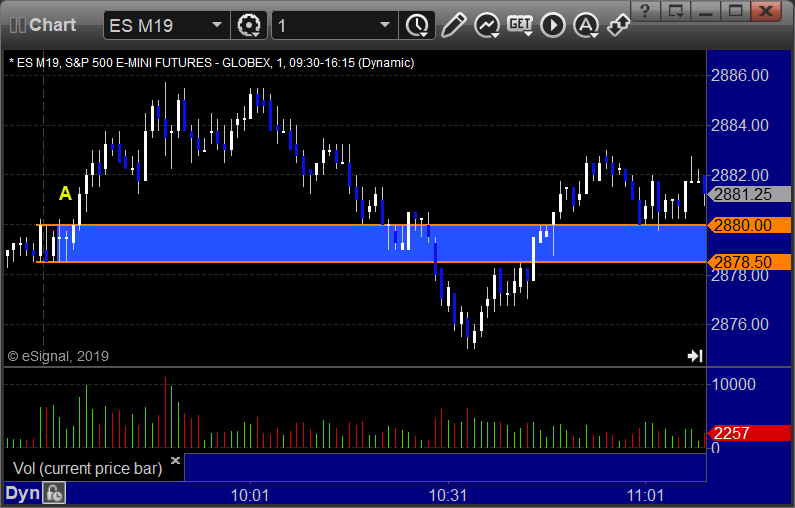The image size is (795, 508).
Task: Select the 2880.00 orange price label
Action: pyautogui.click(x=749, y=225)
